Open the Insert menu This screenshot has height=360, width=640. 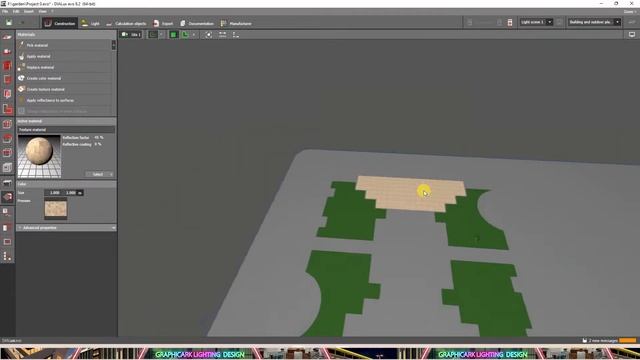pos(29,11)
